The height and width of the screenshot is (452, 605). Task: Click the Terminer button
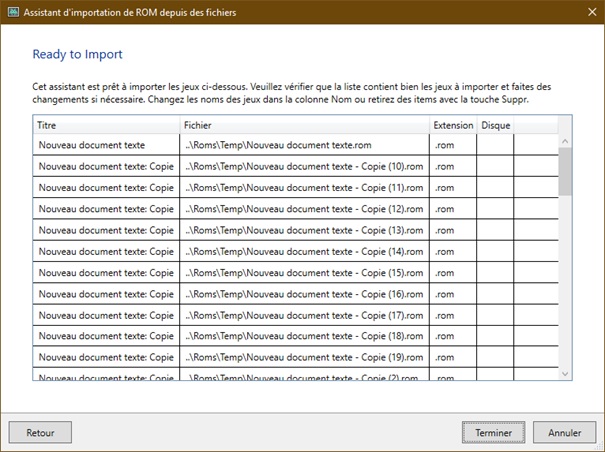click(x=493, y=432)
